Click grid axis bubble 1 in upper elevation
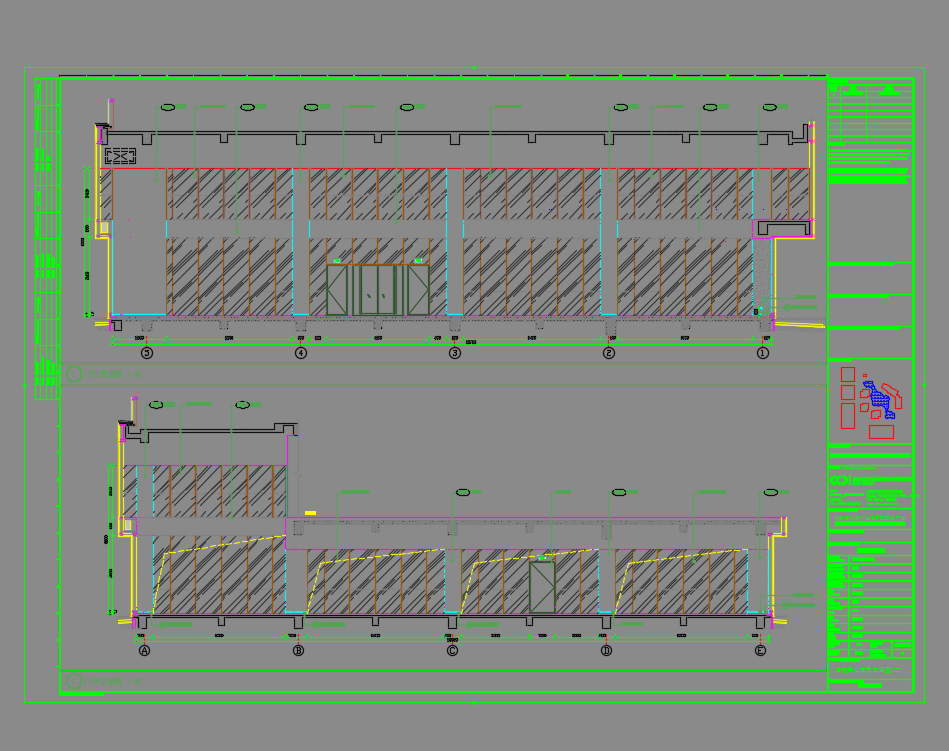 (763, 353)
